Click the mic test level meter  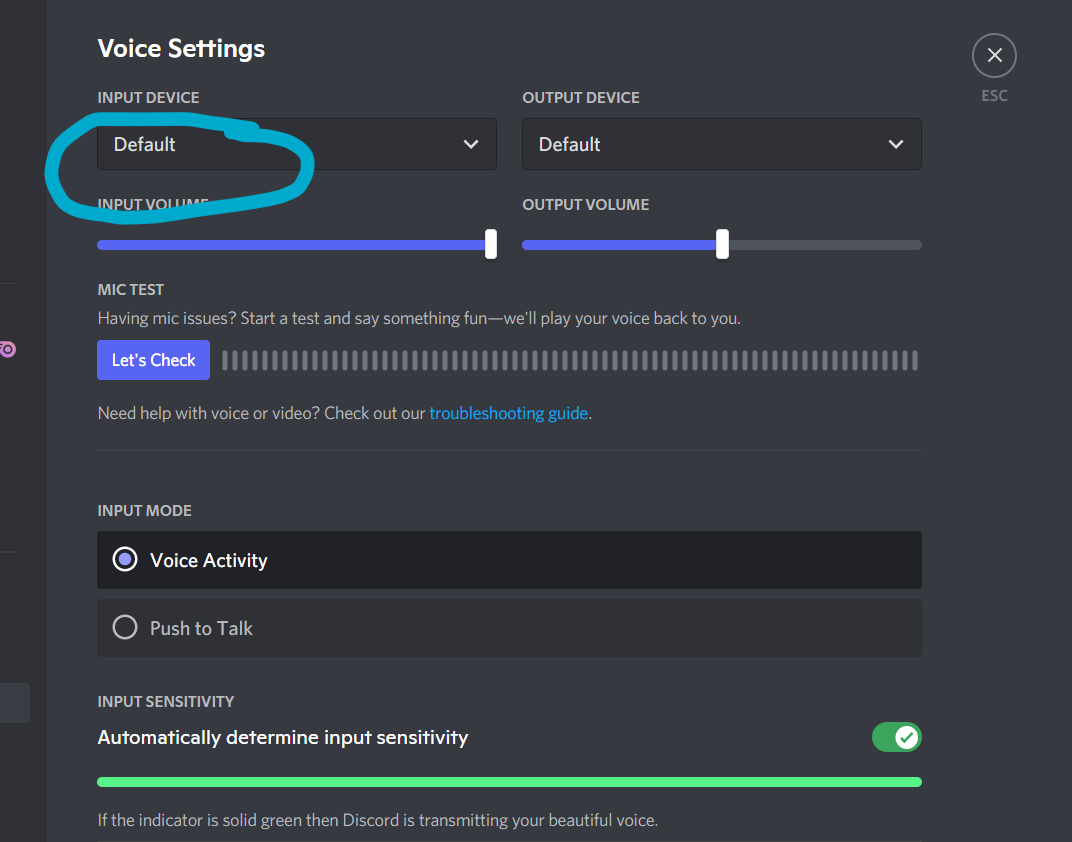point(570,360)
